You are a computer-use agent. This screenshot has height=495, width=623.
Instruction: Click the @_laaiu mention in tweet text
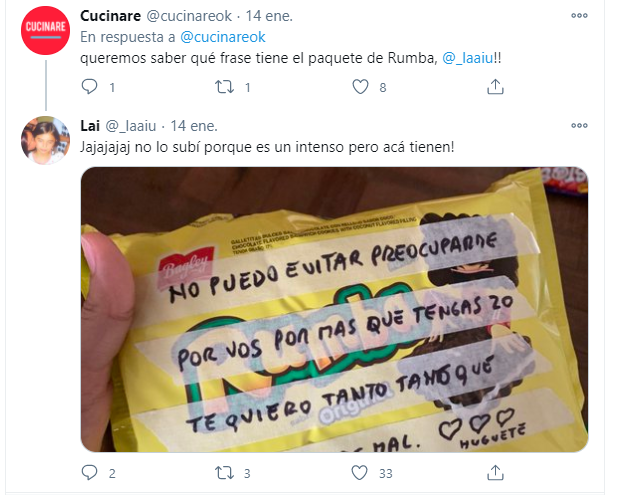pyautogui.click(x=468, y=58)
